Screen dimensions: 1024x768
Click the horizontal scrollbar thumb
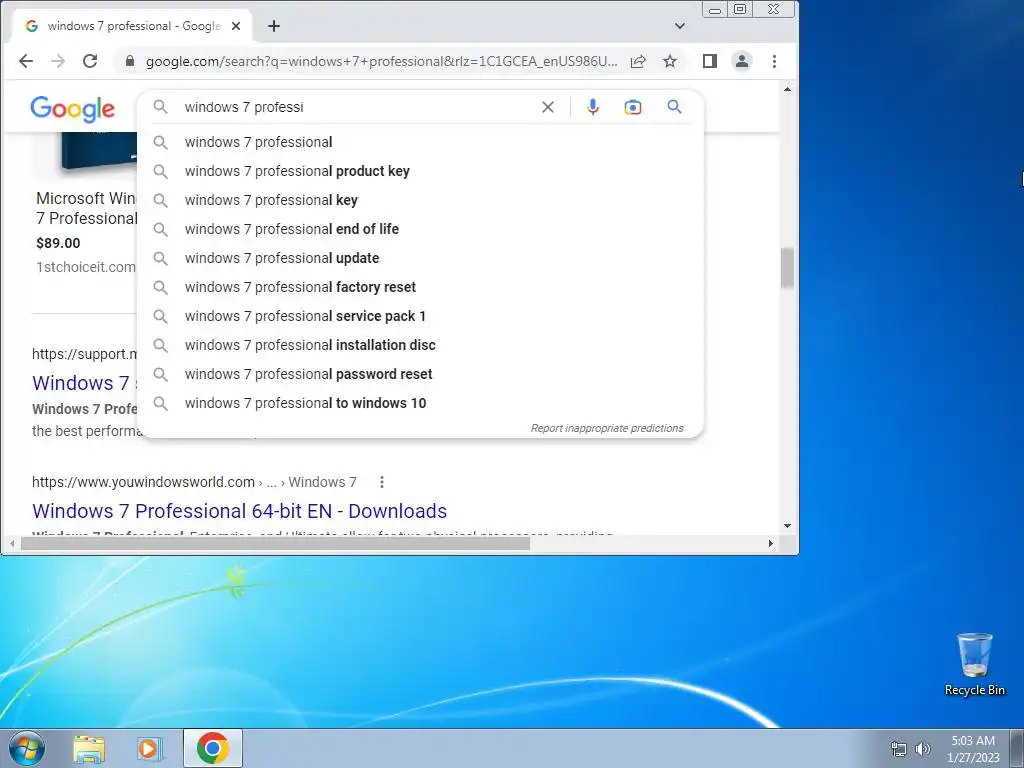coord(276,543)
